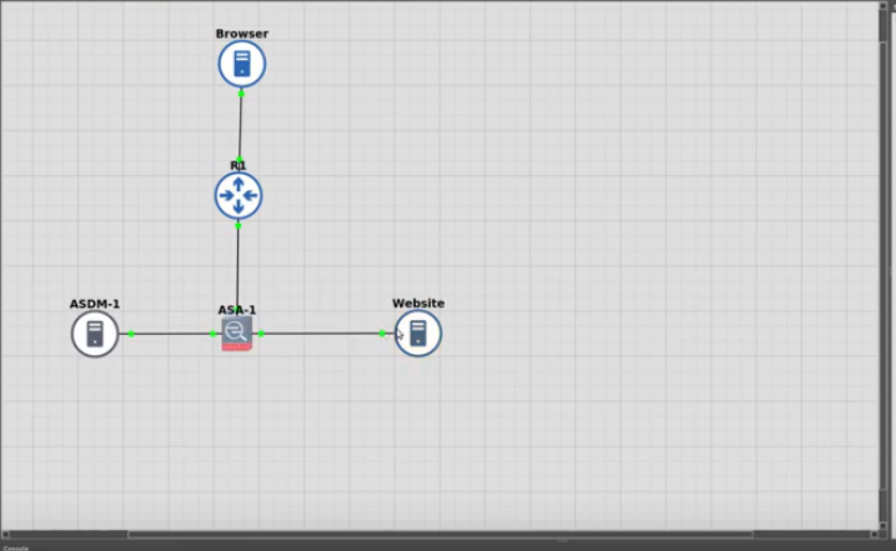Select the Website server icon
Image resolution: width=896 pixels, height=551 pixels.
pos(418,333)
